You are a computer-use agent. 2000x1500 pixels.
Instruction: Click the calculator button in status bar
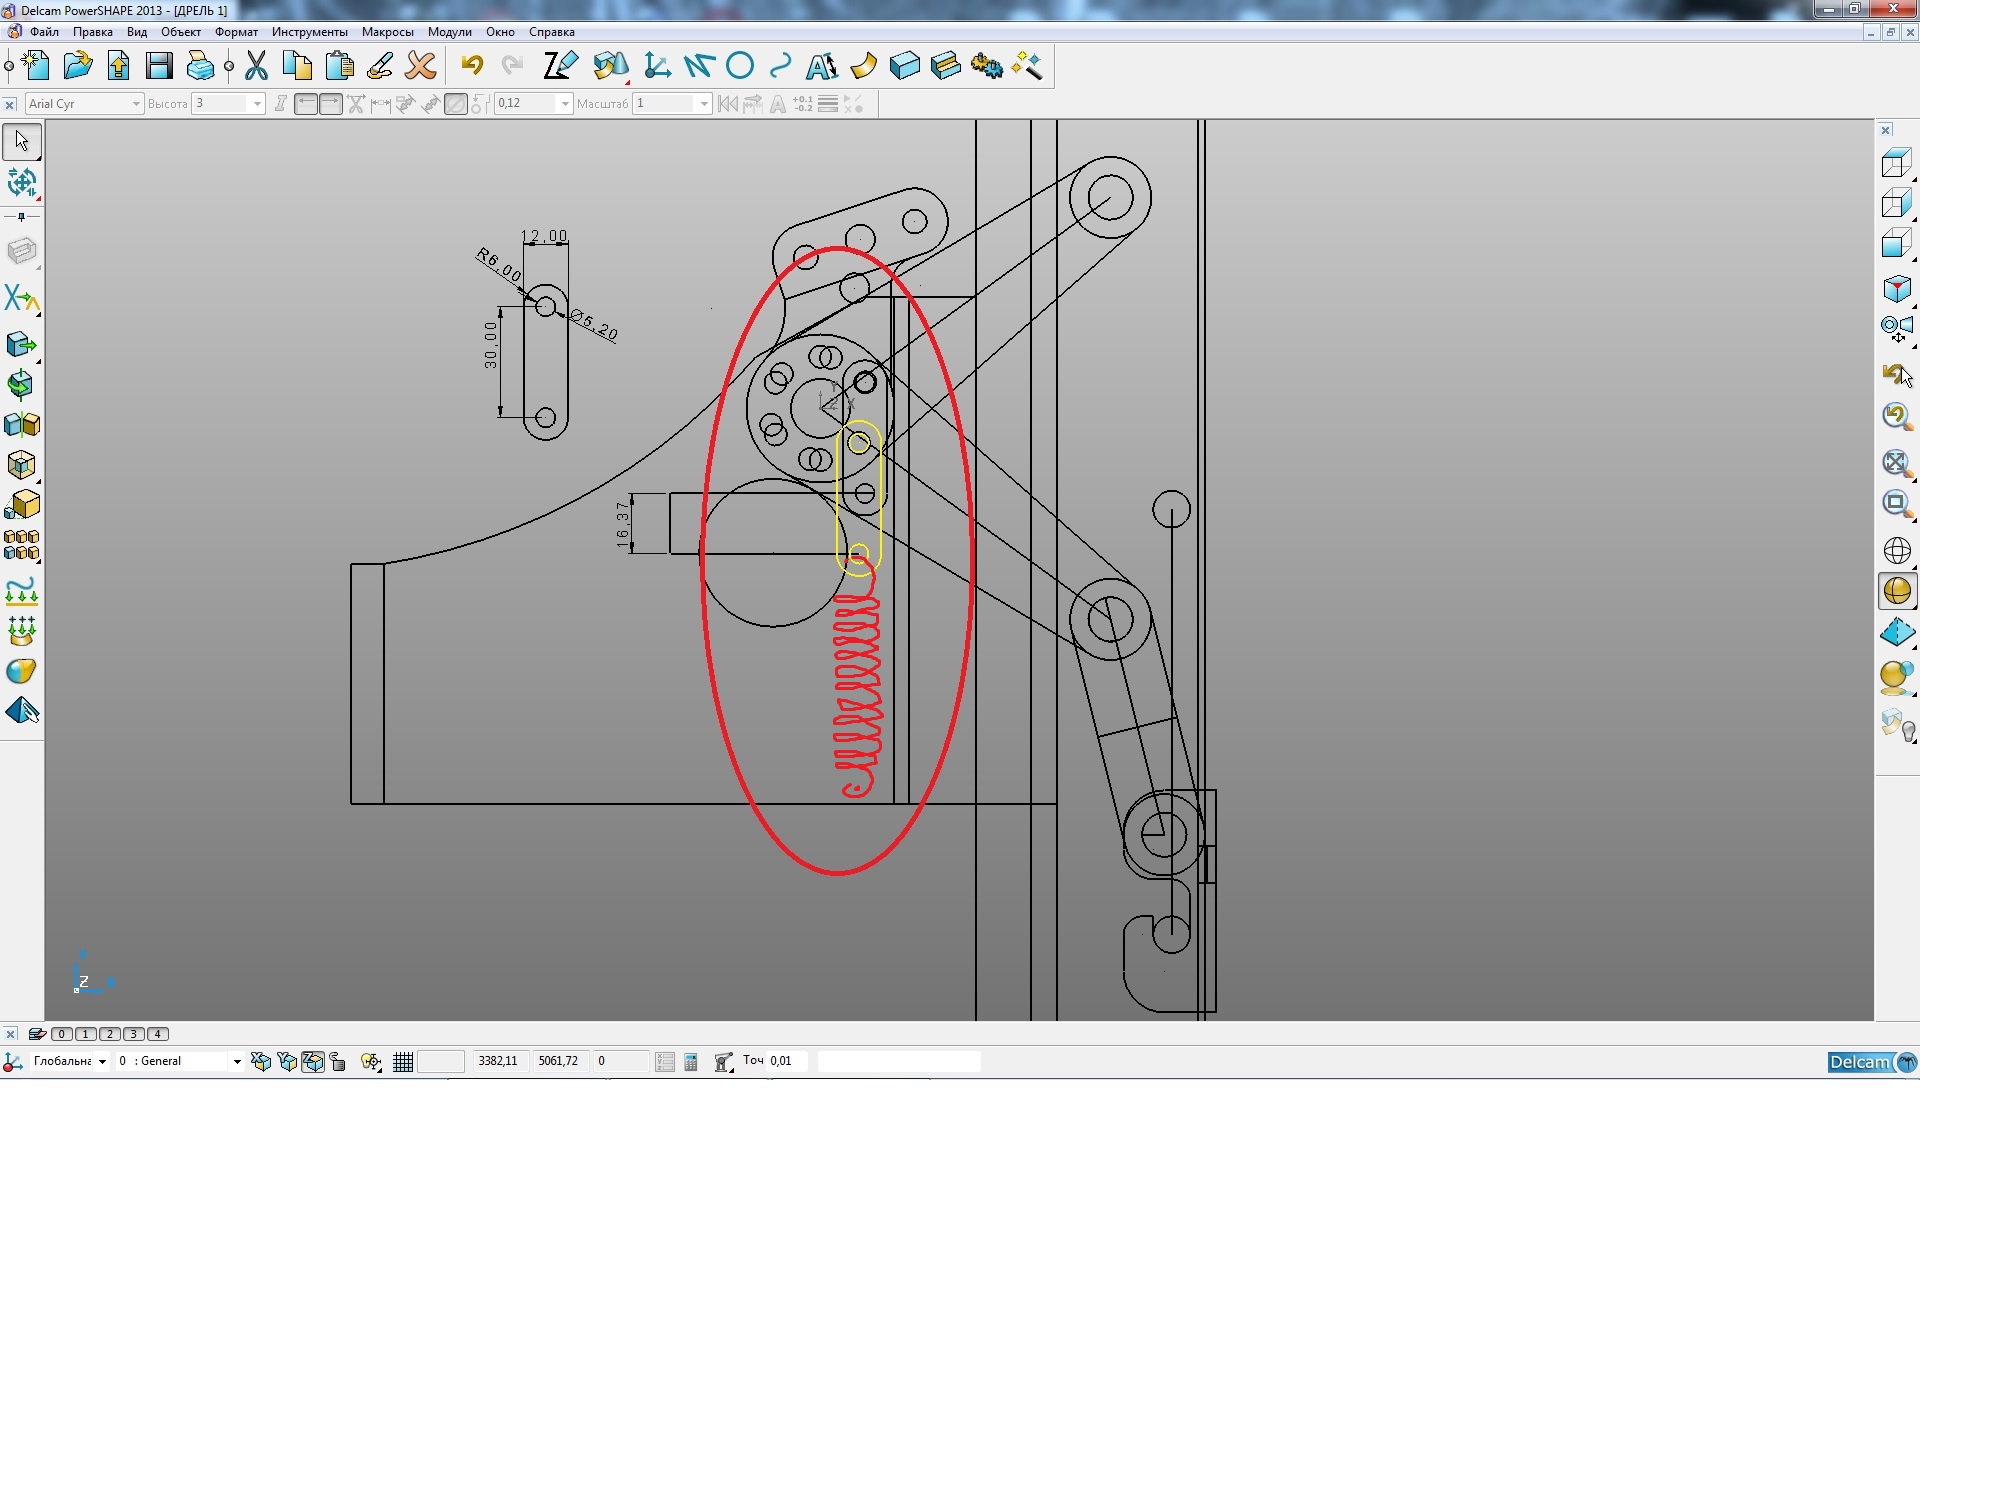[691, 1062]
